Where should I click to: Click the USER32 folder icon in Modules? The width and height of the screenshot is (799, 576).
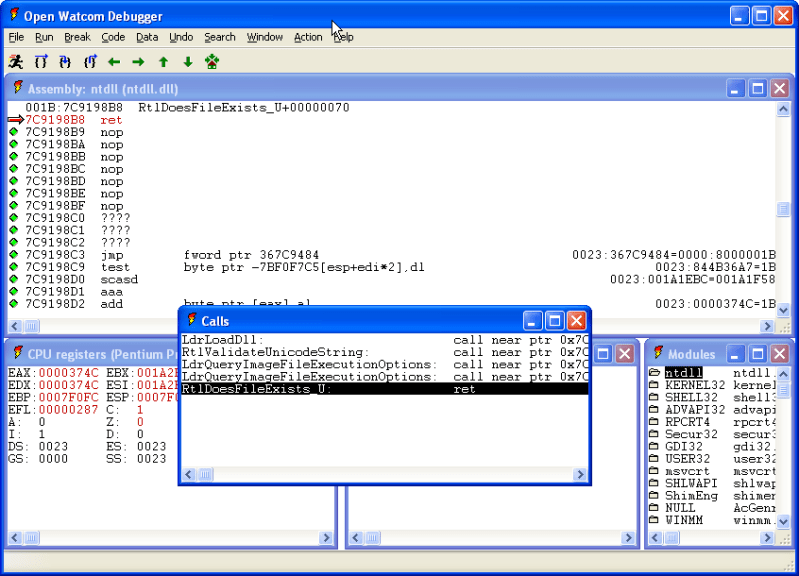pos(654,458)
